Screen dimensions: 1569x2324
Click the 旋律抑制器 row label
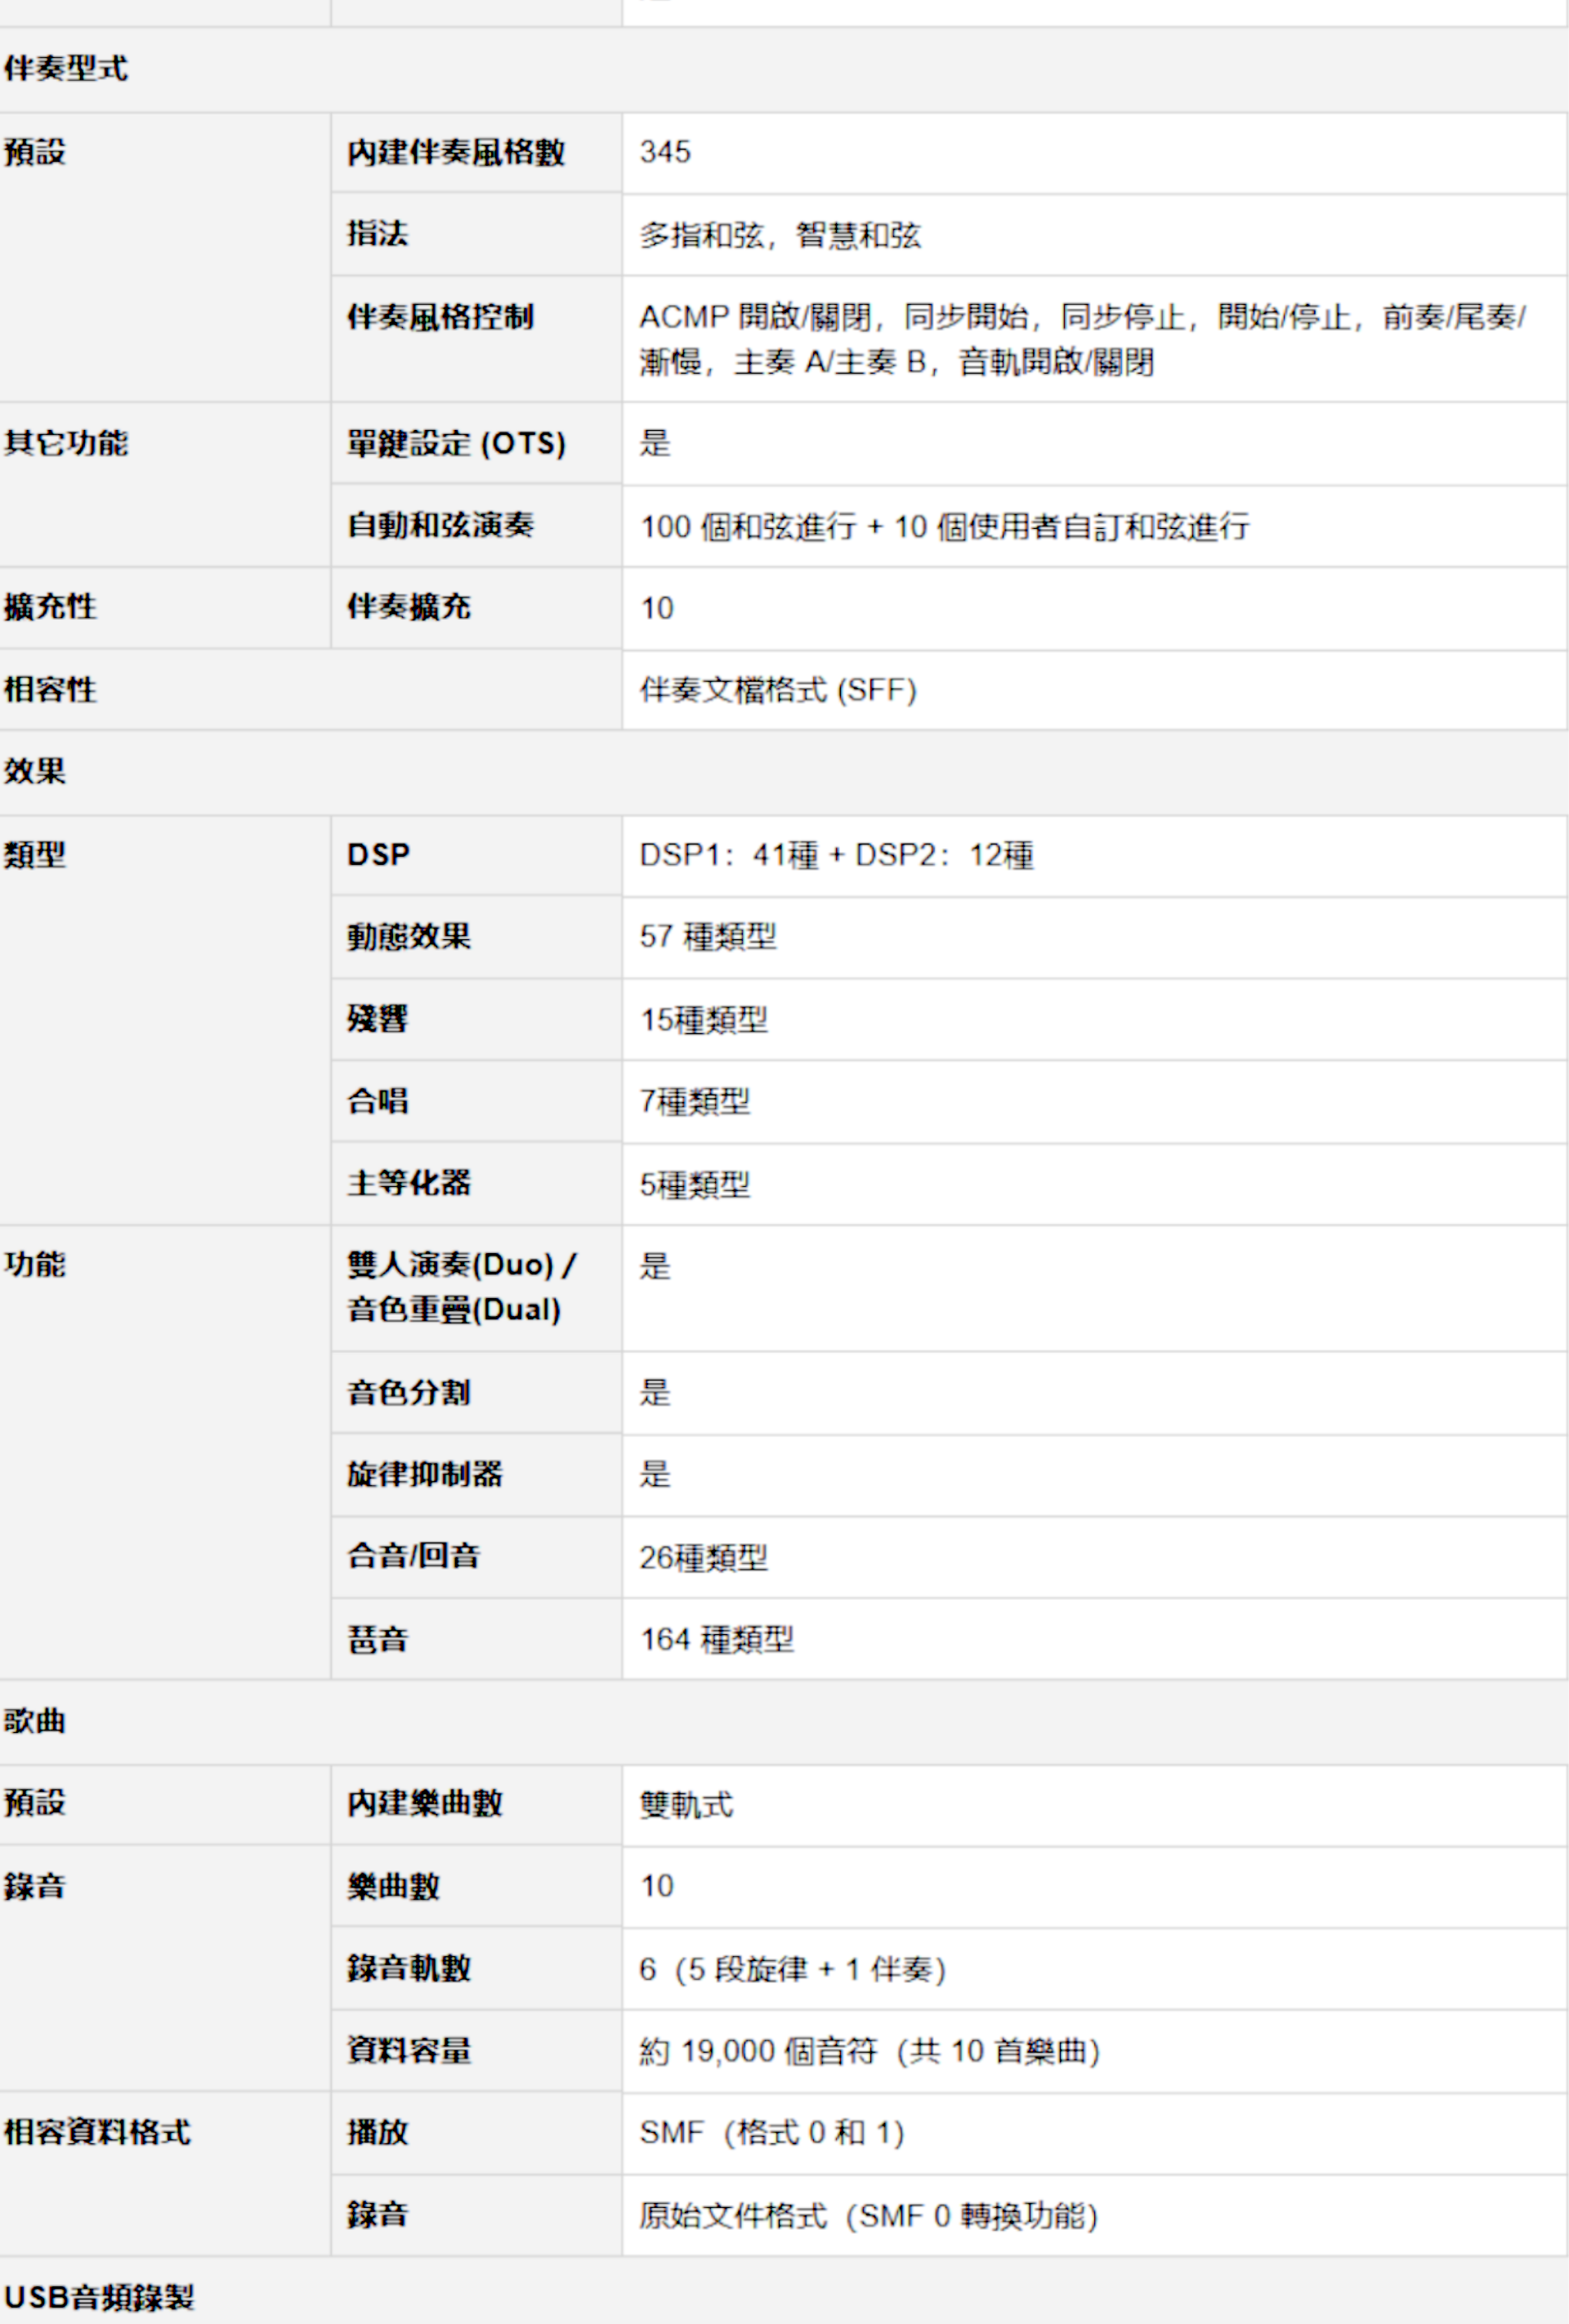[424, 1474]
